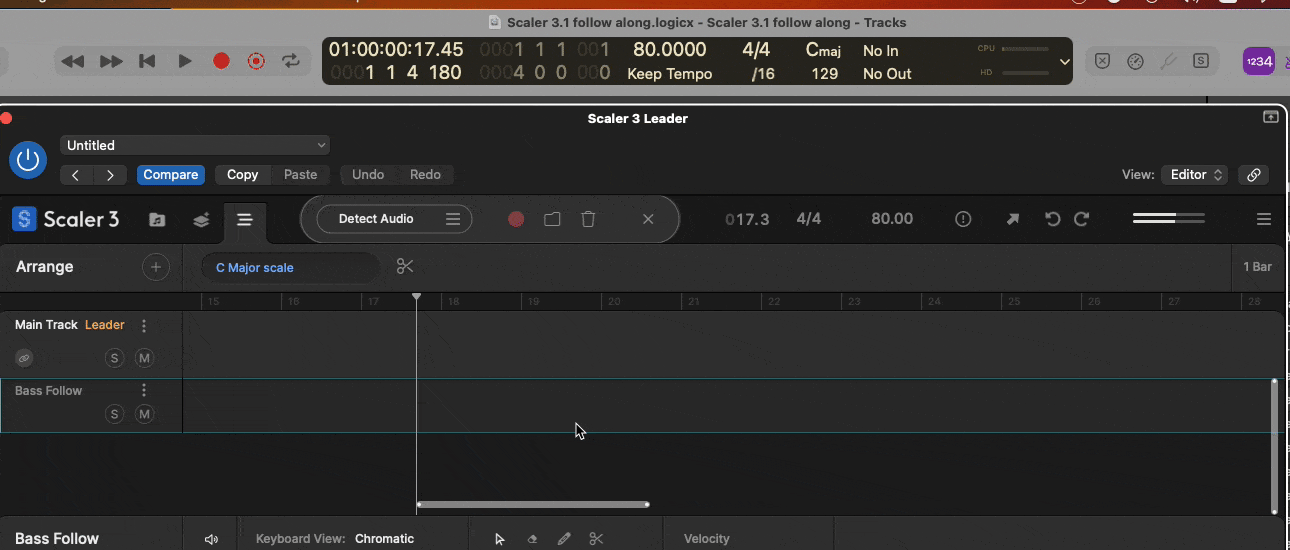
Task: Delete detected audio with trash icon
Action: (588, 219)
